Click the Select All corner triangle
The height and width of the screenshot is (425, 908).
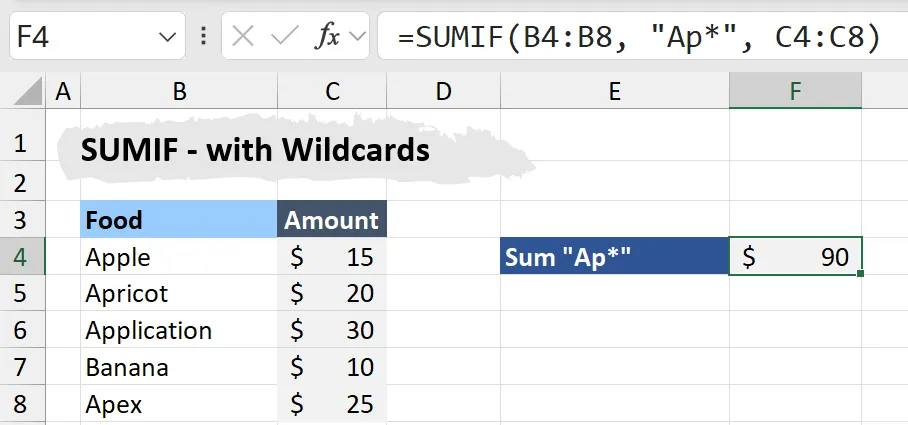click(30, 94)
